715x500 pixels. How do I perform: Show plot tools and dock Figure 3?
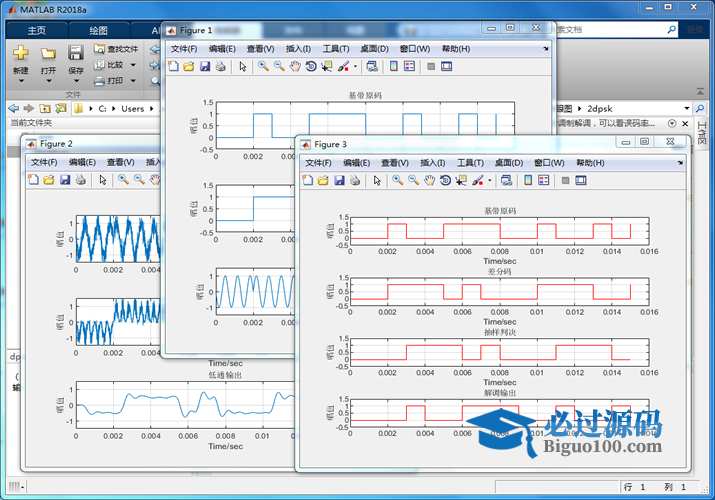[581, 180]
